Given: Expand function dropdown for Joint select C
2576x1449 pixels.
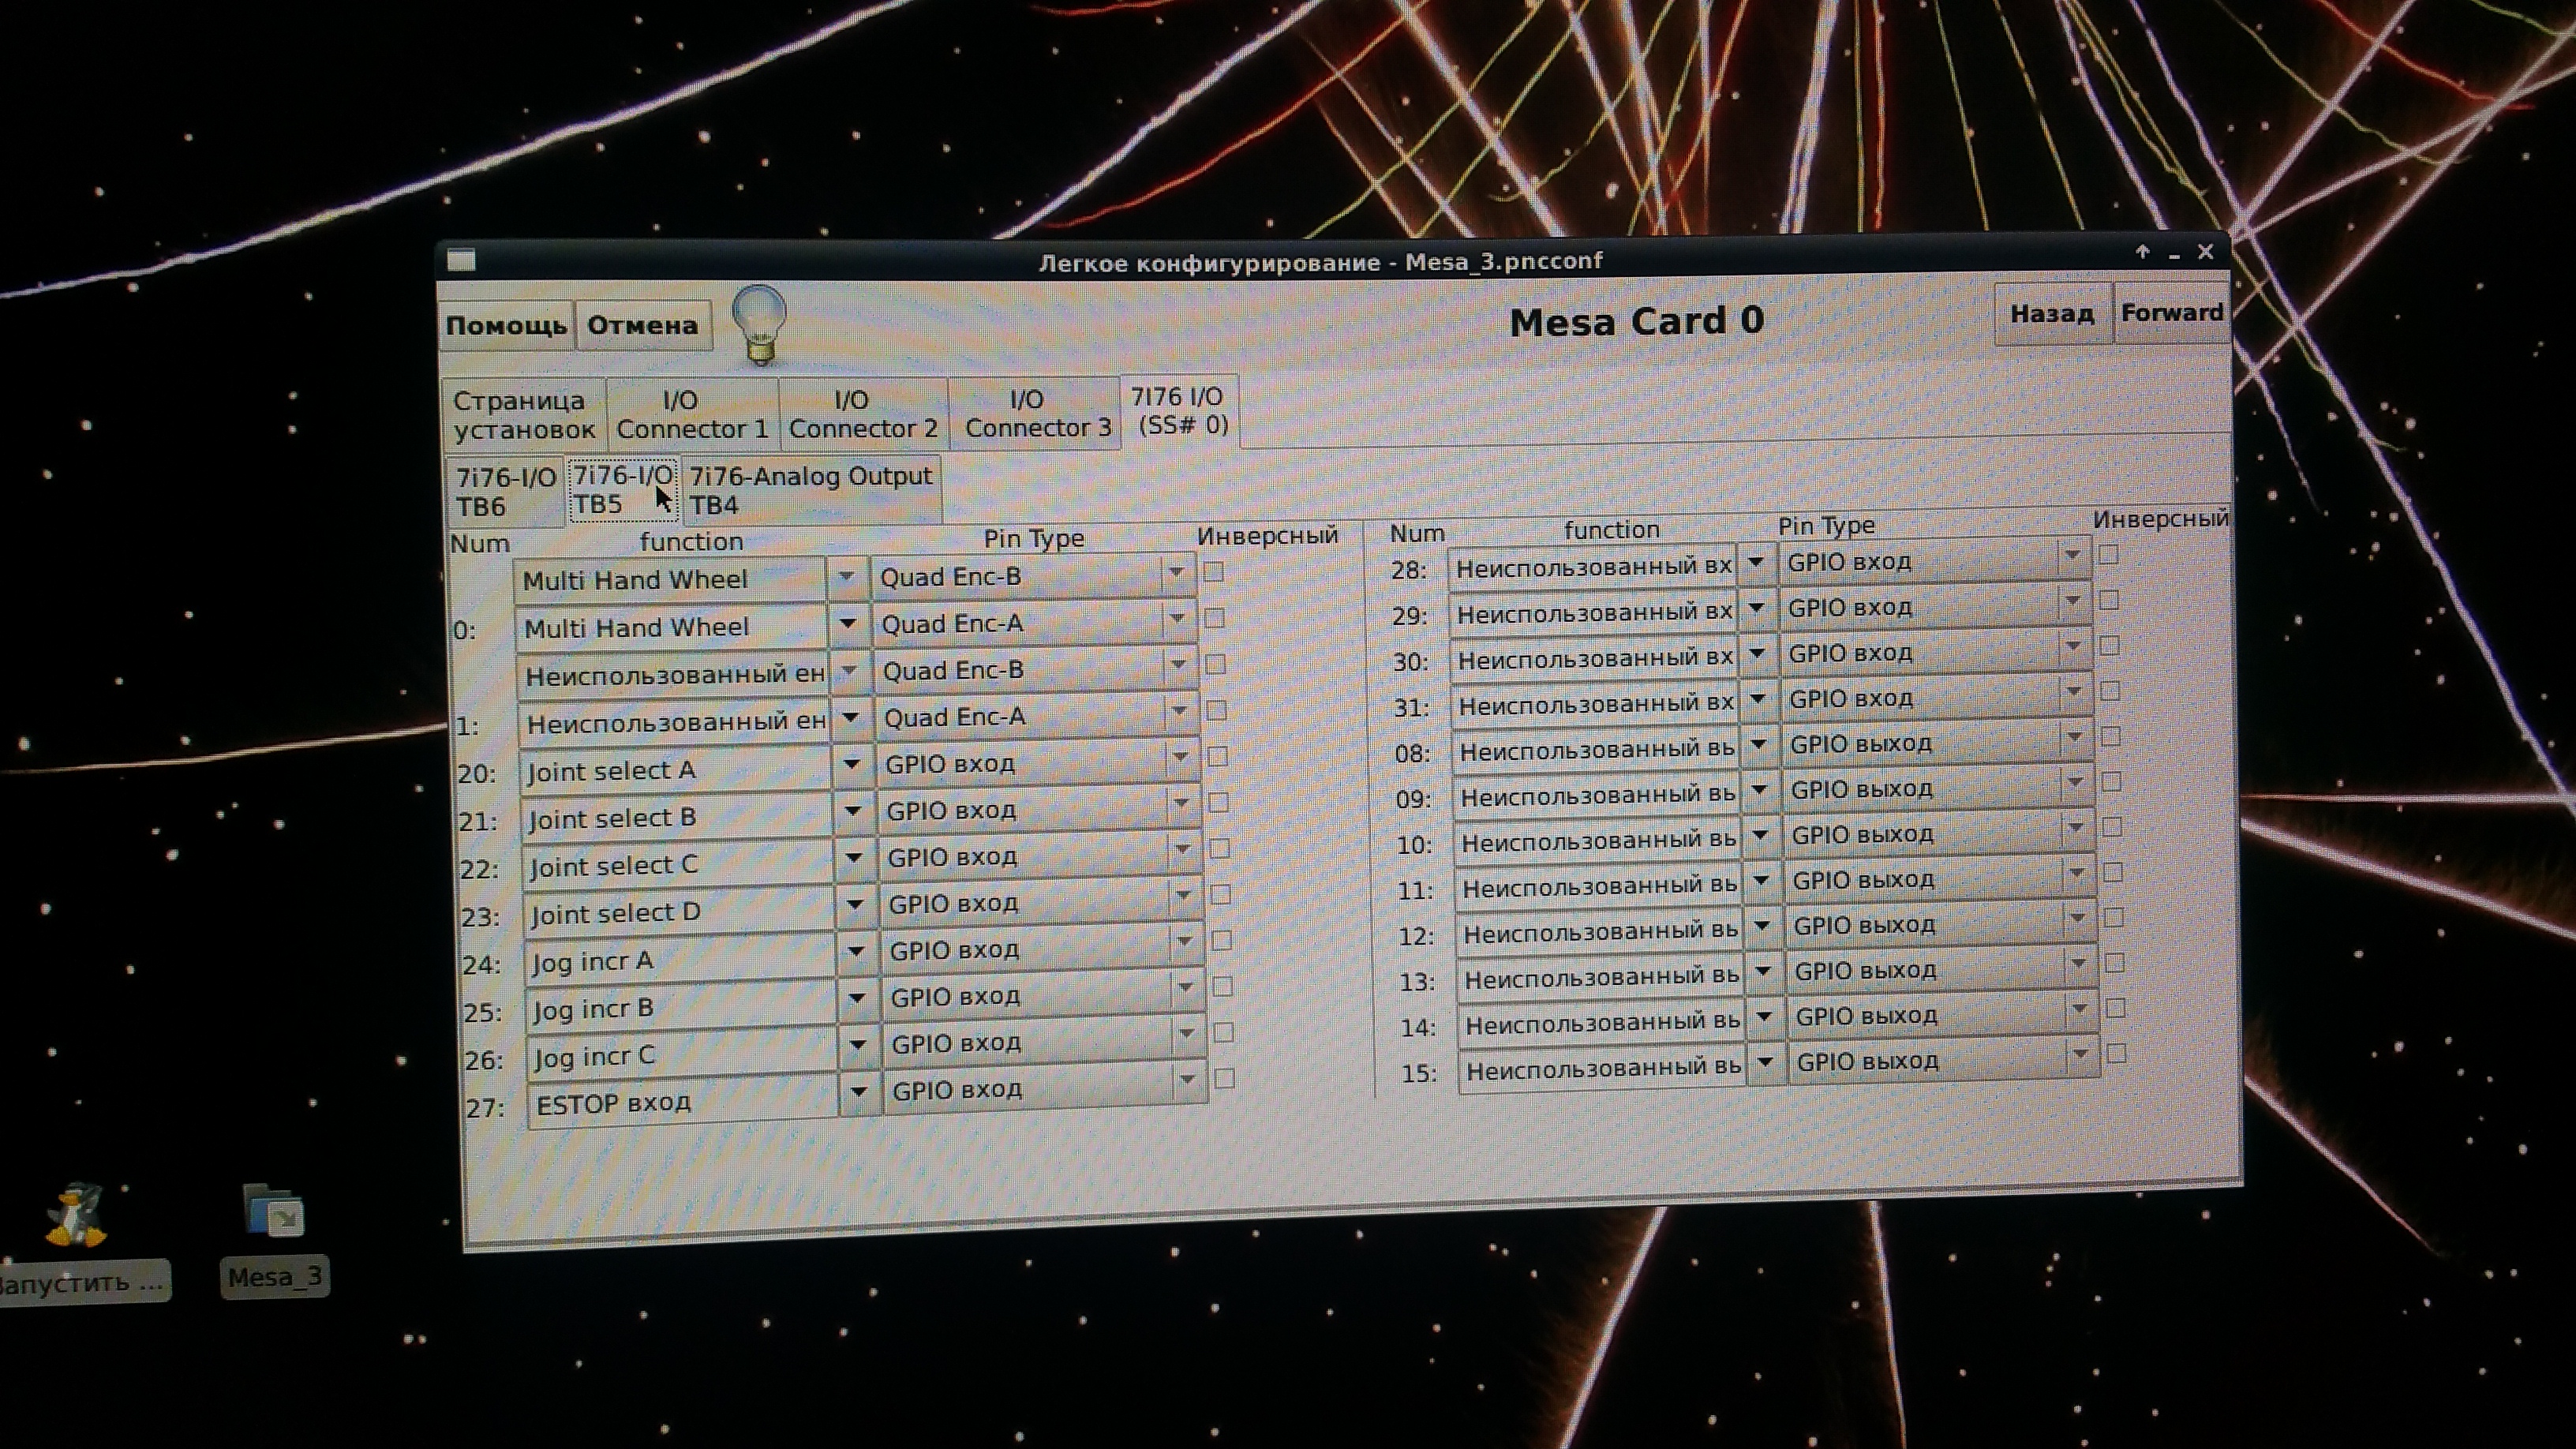Looking at the screenshot, I should (853, 857).
